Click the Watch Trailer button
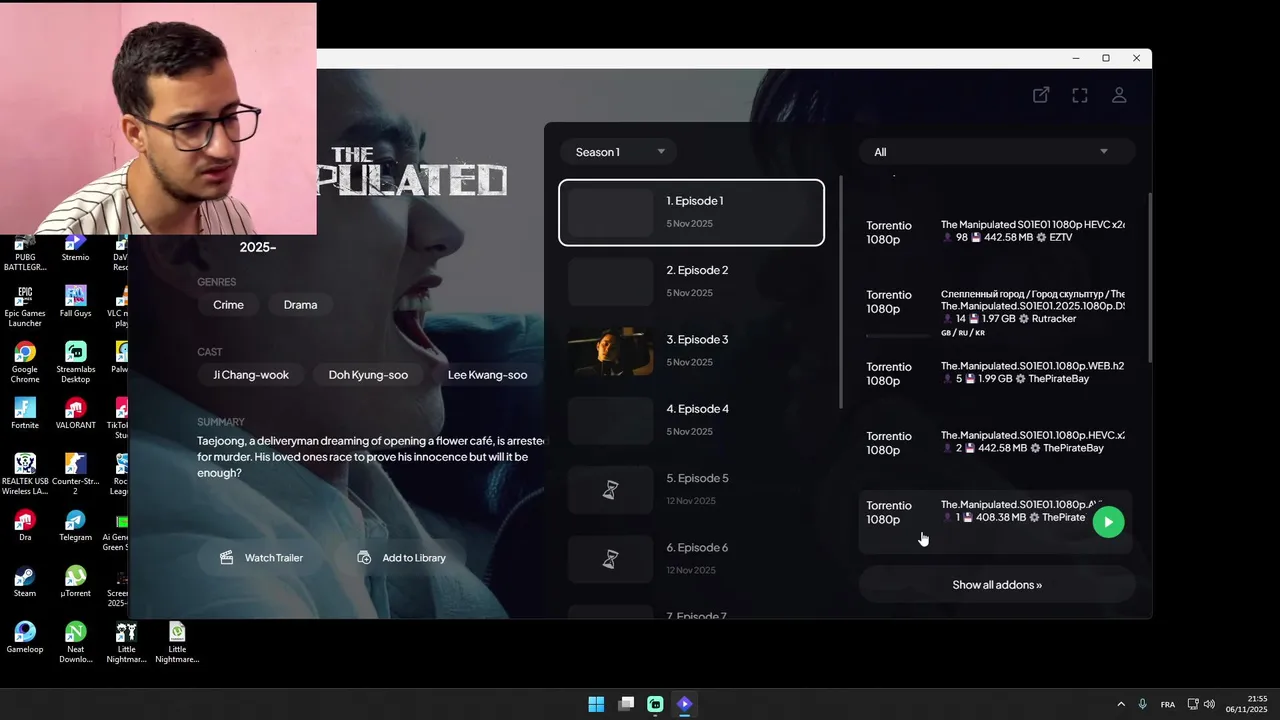This screenshot has width=1280, height=720. point(261,558)
